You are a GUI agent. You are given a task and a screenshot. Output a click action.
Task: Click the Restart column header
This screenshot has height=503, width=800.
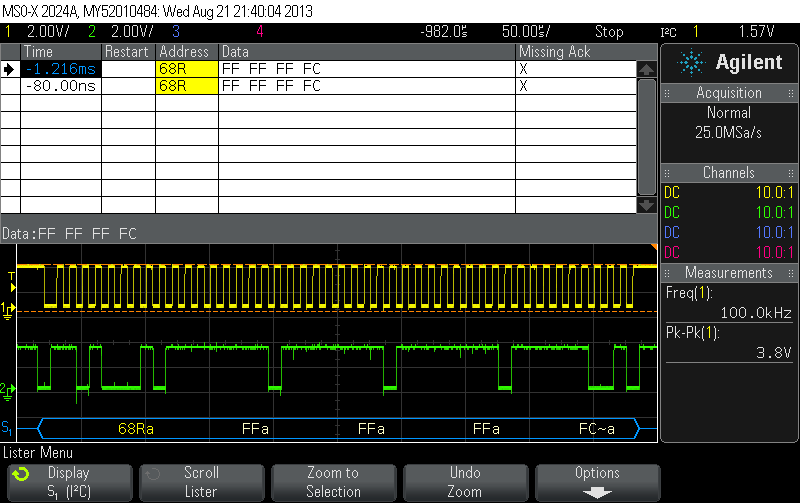coord(127,52)
